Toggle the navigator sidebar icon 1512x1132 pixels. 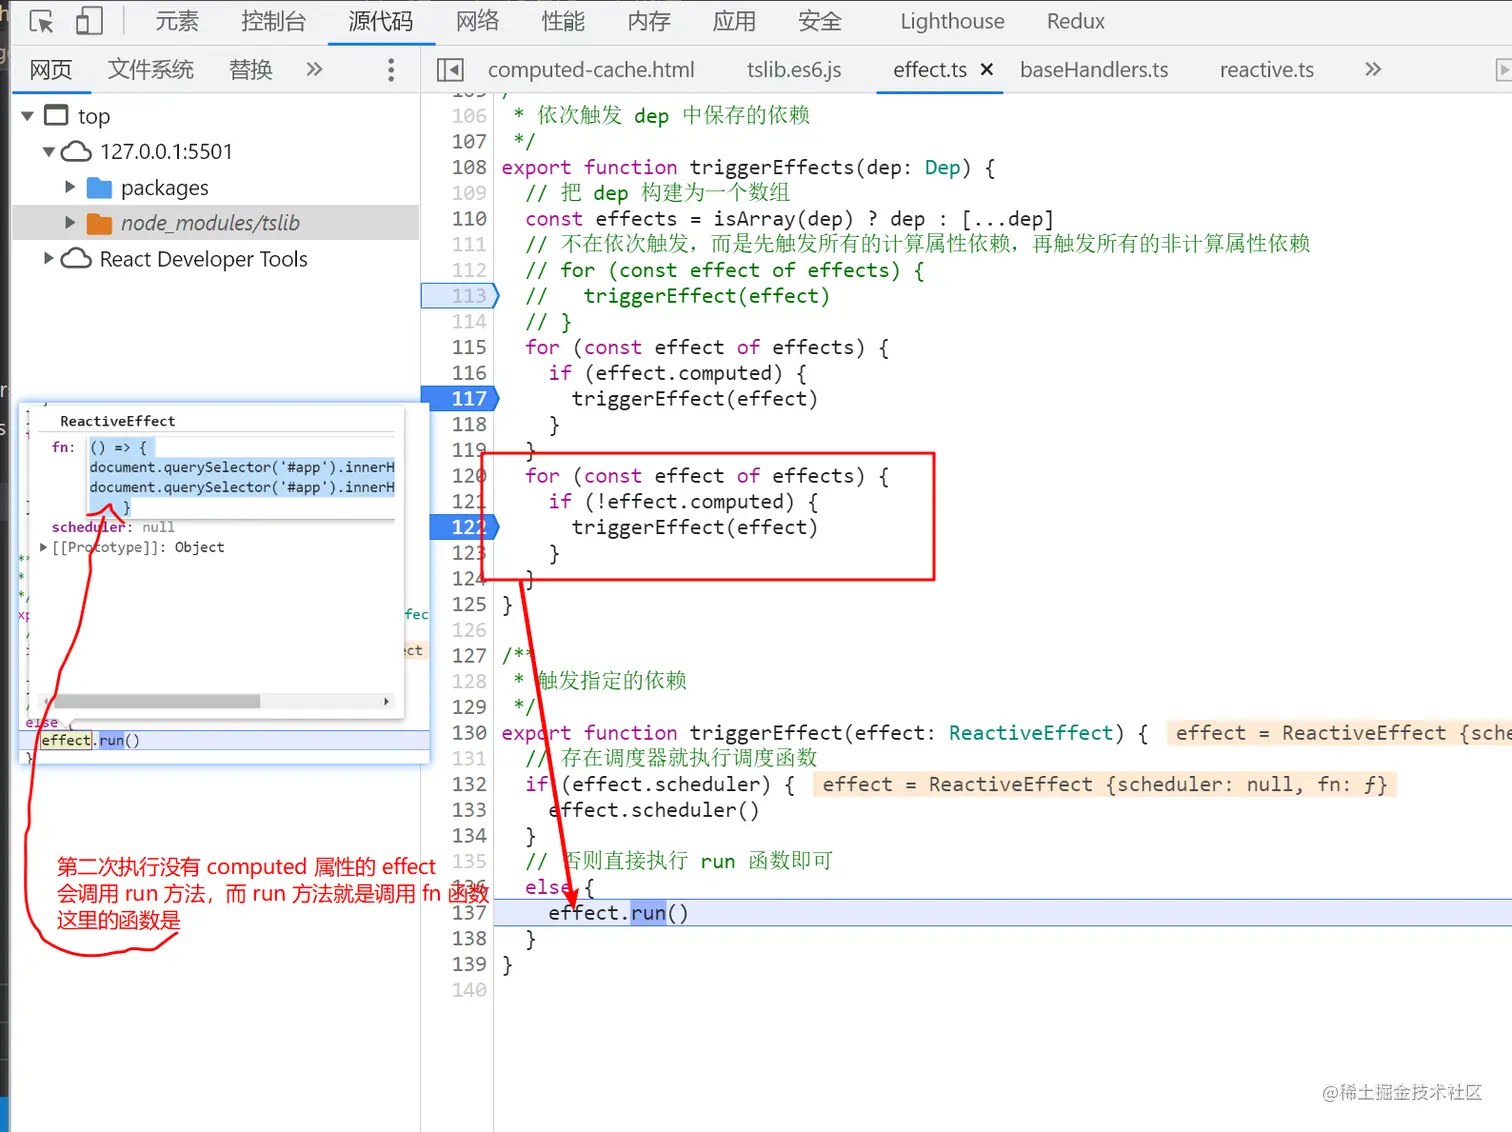pyautogui.click(x=450, y=69)
